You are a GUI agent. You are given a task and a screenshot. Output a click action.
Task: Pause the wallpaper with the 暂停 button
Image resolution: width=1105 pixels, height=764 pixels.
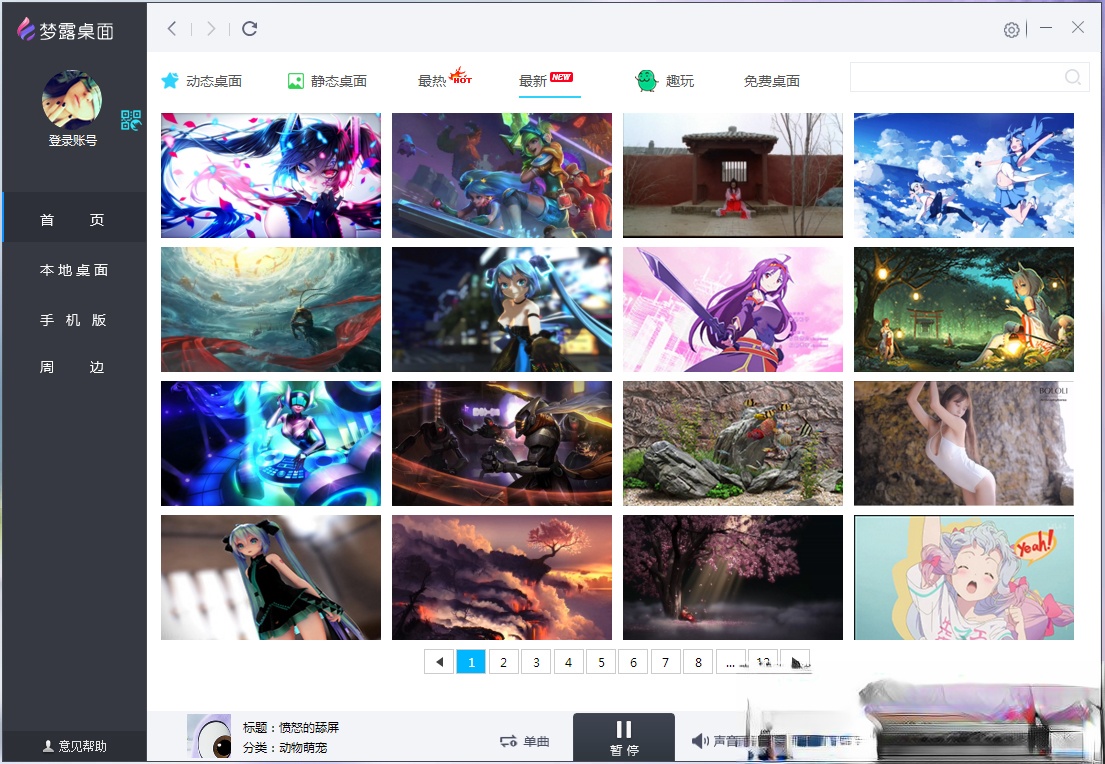click(623, 737)
